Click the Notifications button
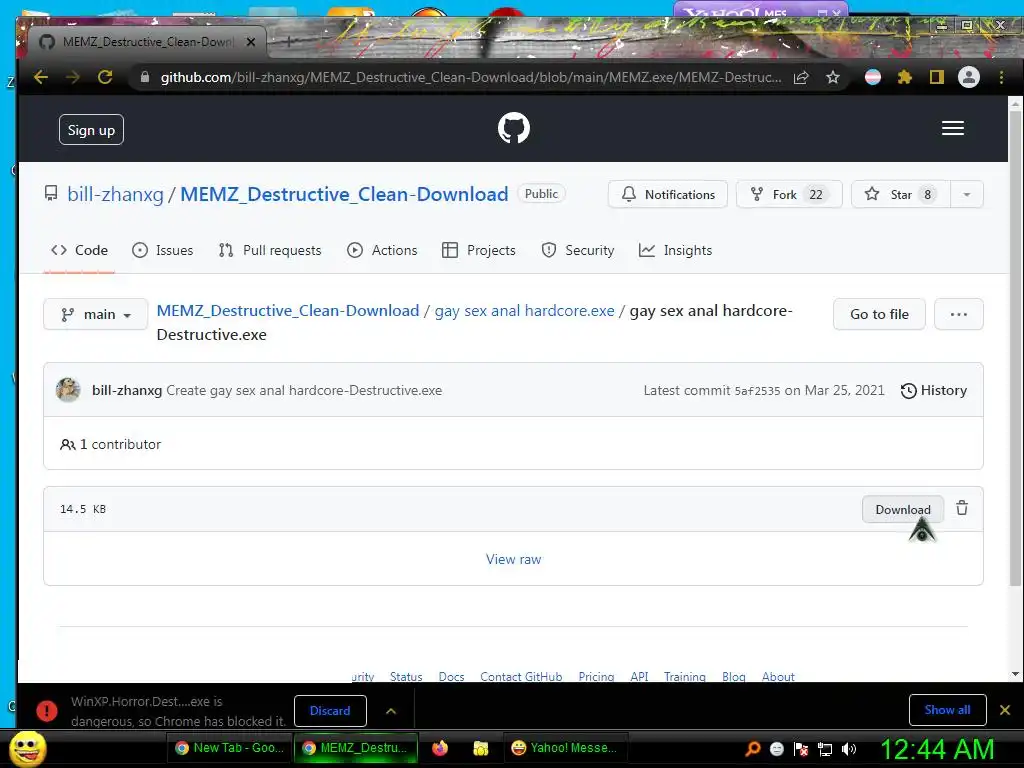 point(667,195)
